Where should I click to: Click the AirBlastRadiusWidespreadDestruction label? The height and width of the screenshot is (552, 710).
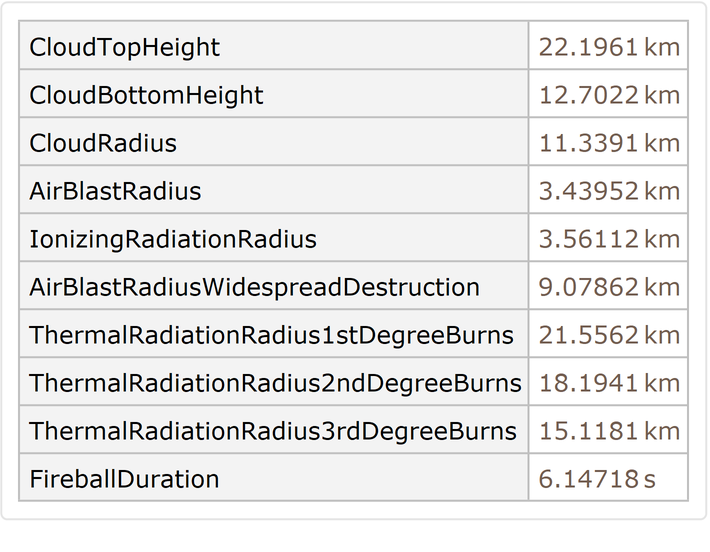(255, 287)
